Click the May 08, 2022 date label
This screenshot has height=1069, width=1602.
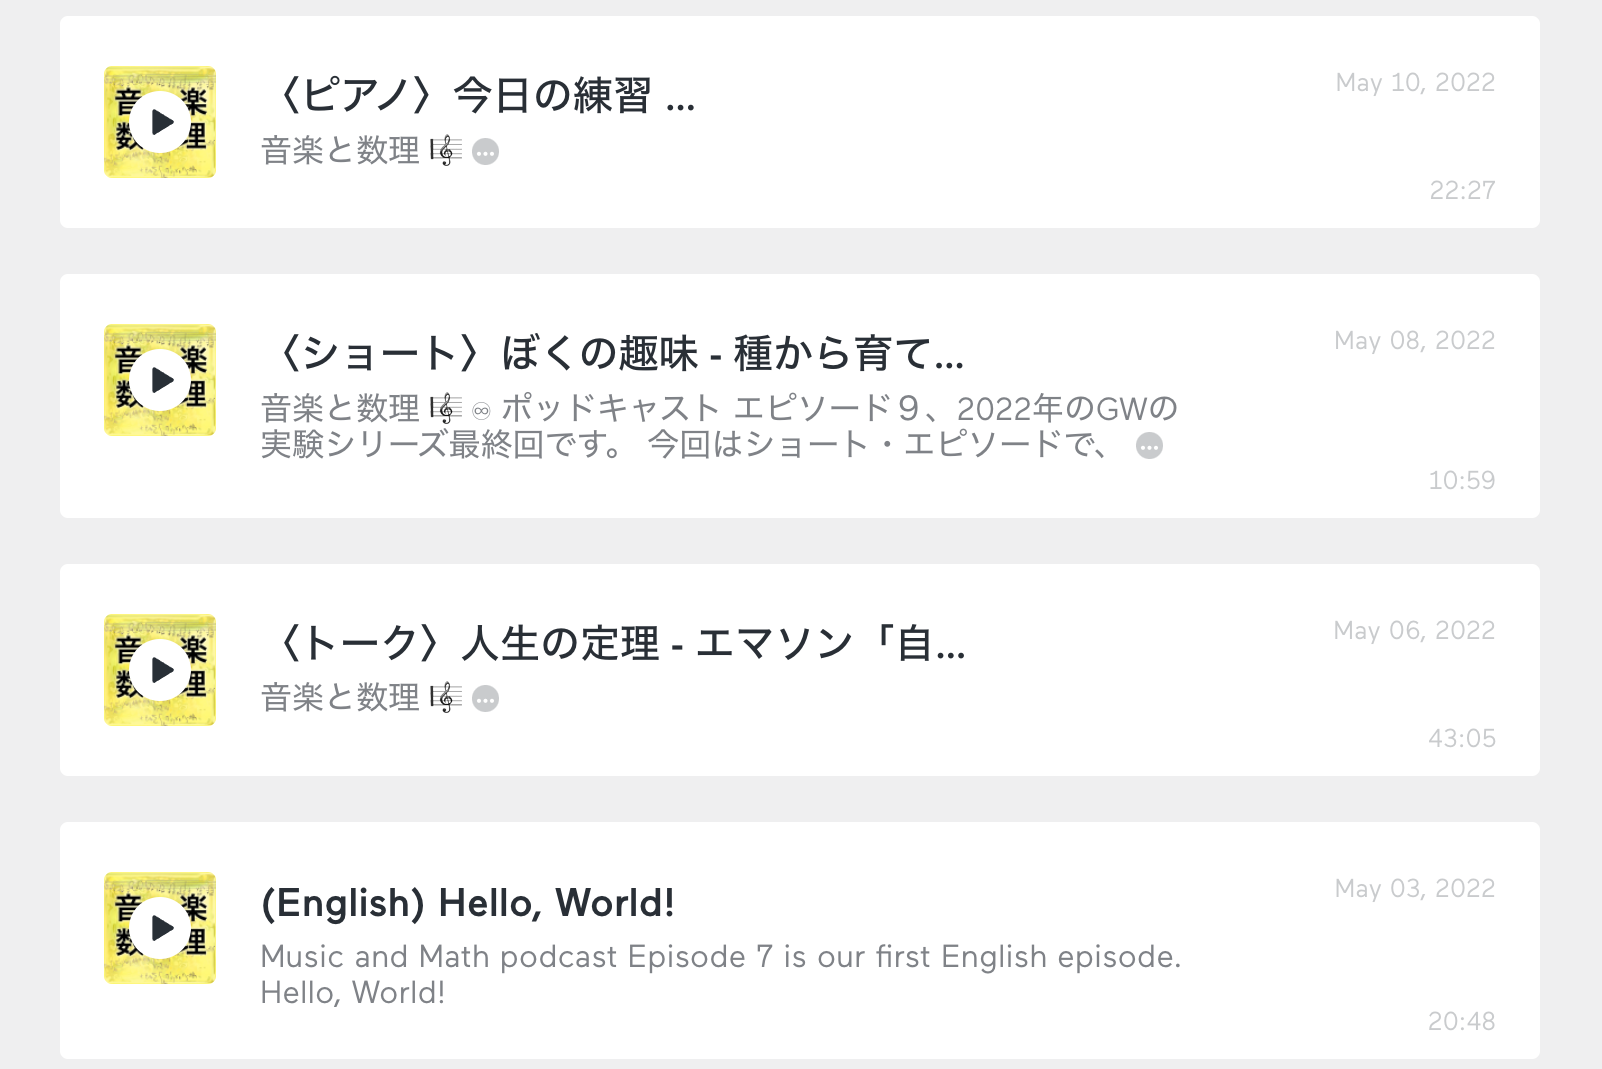(1414, 341)
